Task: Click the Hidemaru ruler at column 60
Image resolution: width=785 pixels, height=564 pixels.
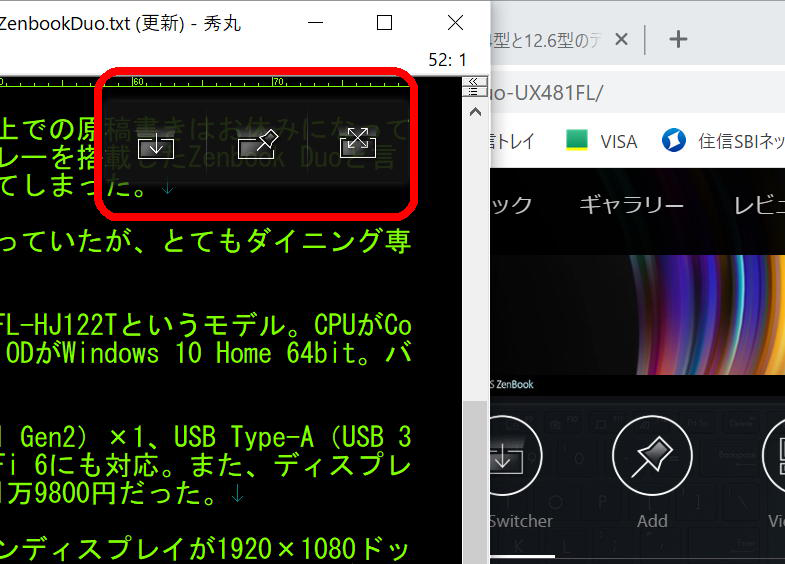Action: click(138, 82)
